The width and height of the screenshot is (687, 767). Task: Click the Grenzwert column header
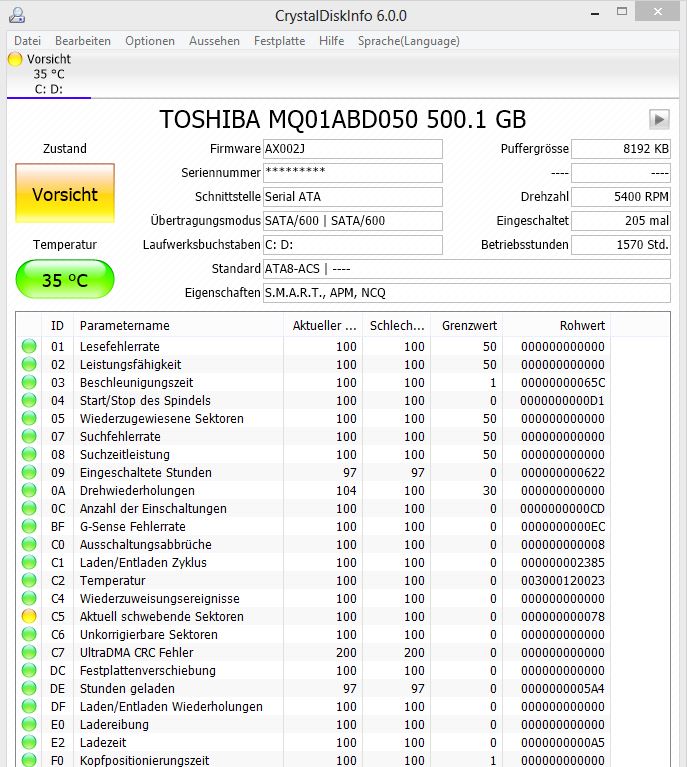click(467, 326)
